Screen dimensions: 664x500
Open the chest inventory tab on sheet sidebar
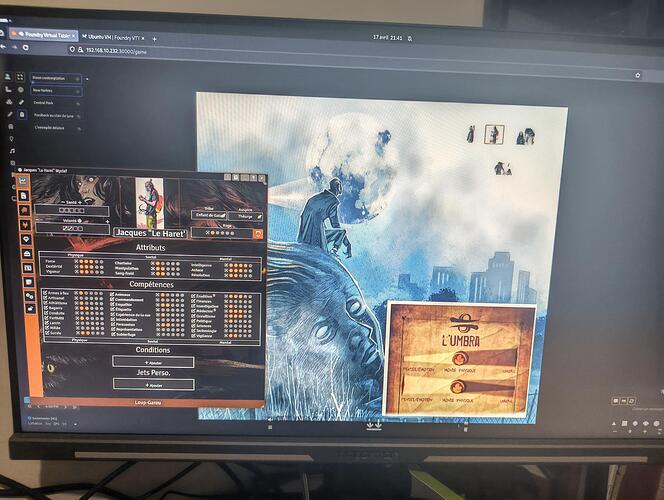click(27, 254)
